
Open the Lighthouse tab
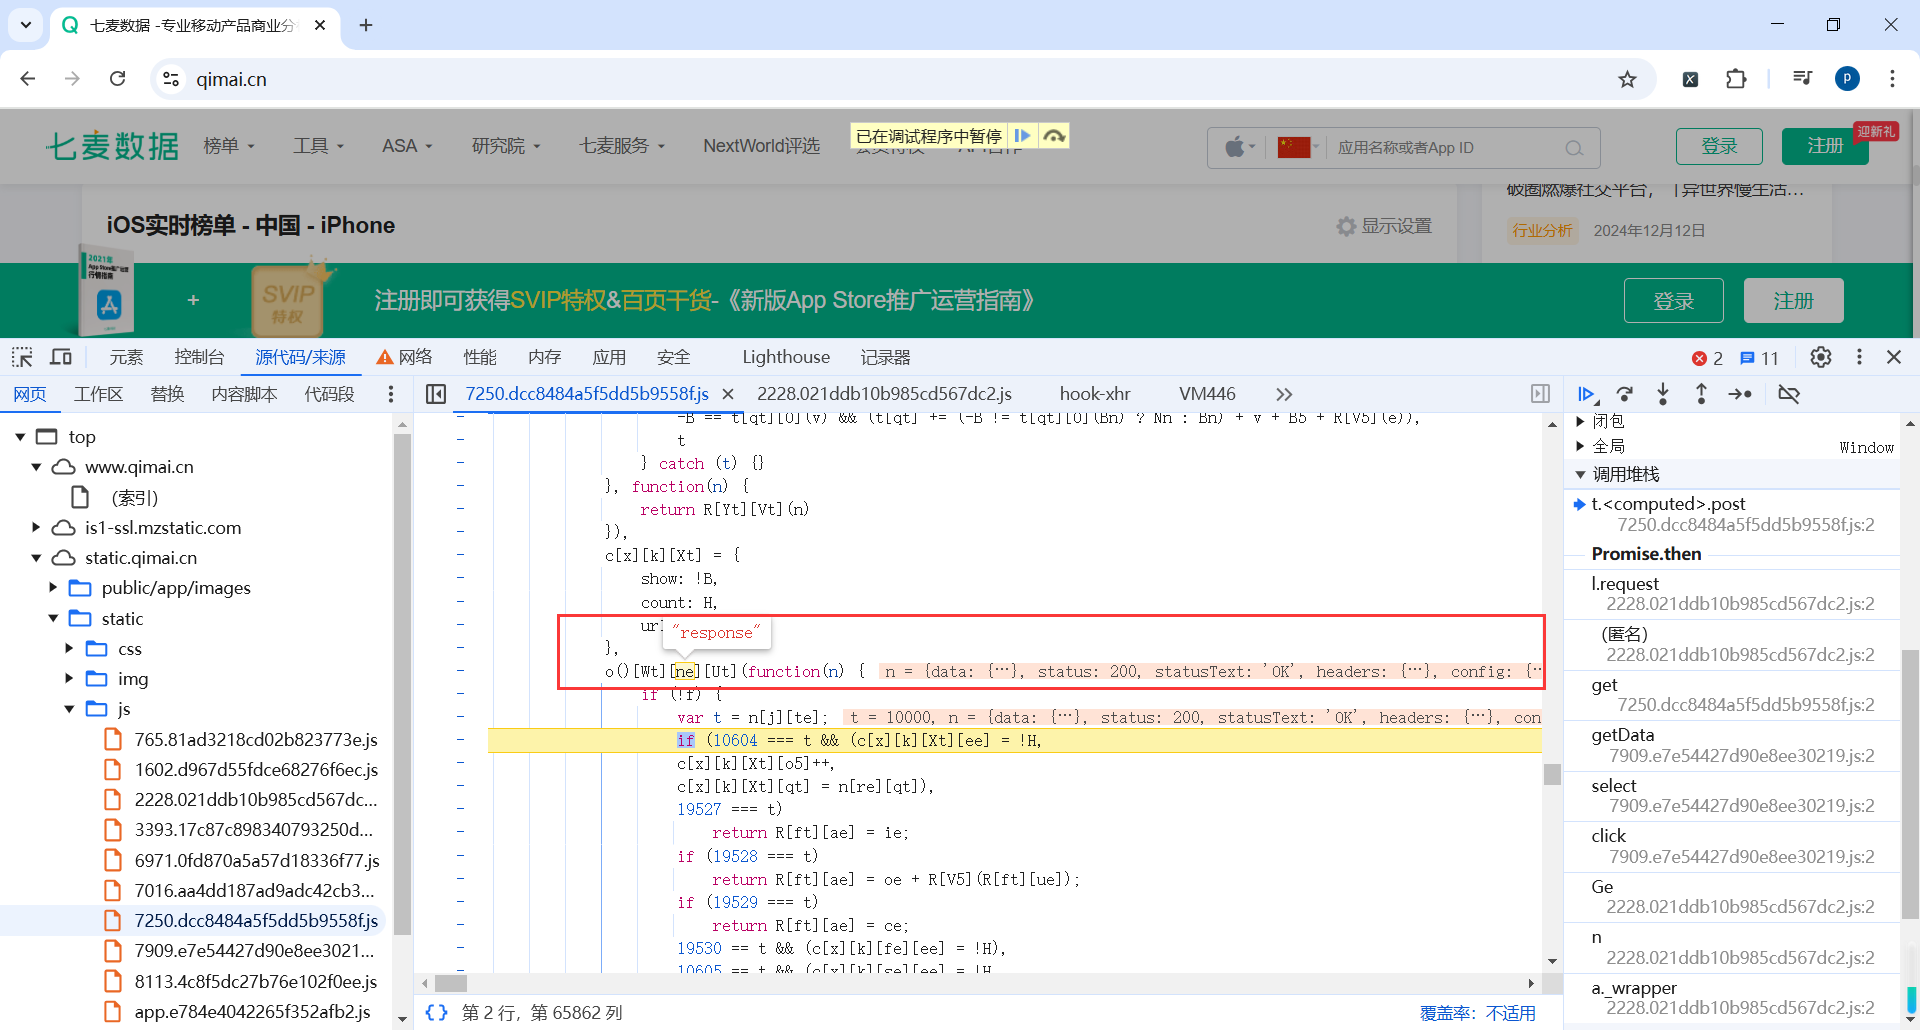[786, 357]
